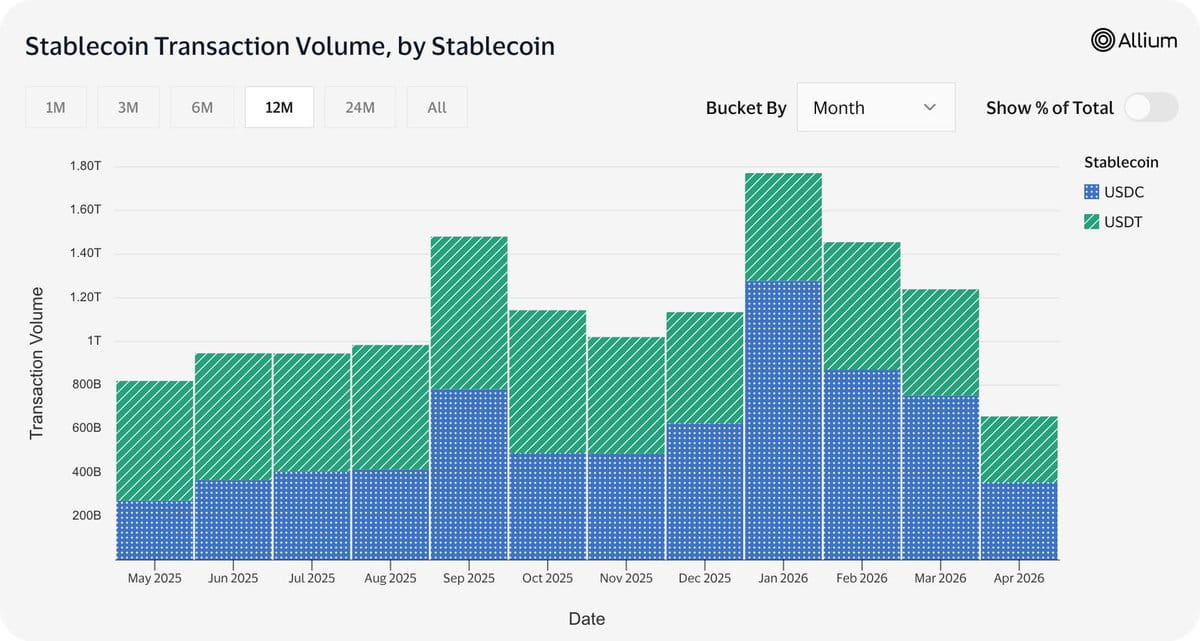Click the Mar 2026 USDT bar segment
The width and height of the screenshot is (1200, 641).
coord(940,342)
